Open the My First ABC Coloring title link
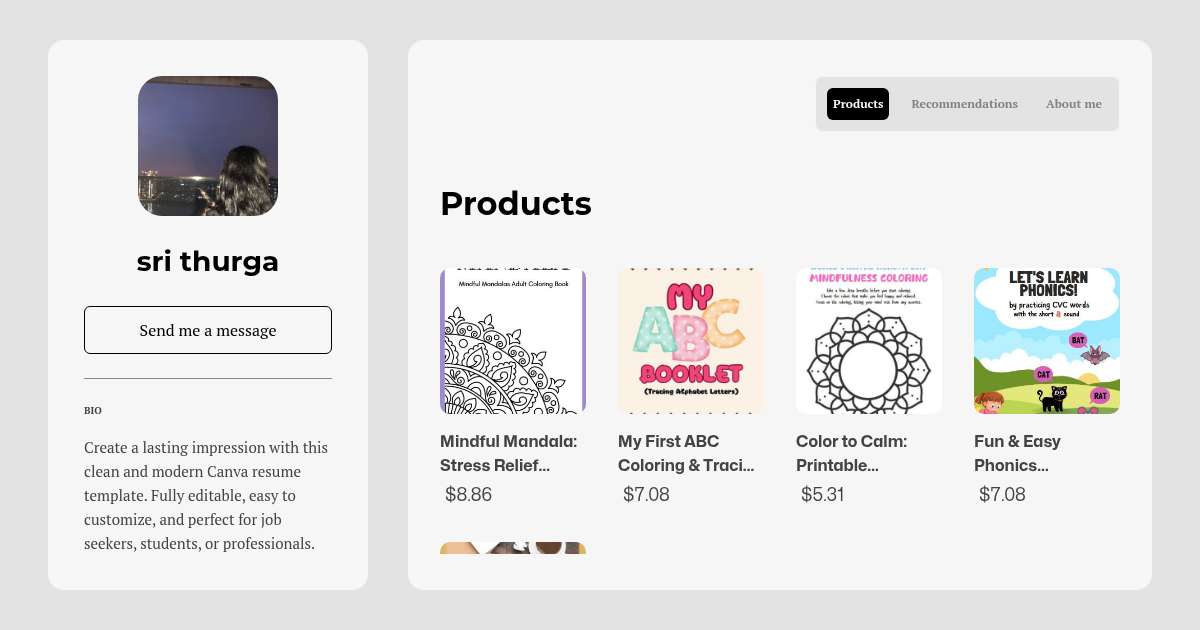 [686, 453]
